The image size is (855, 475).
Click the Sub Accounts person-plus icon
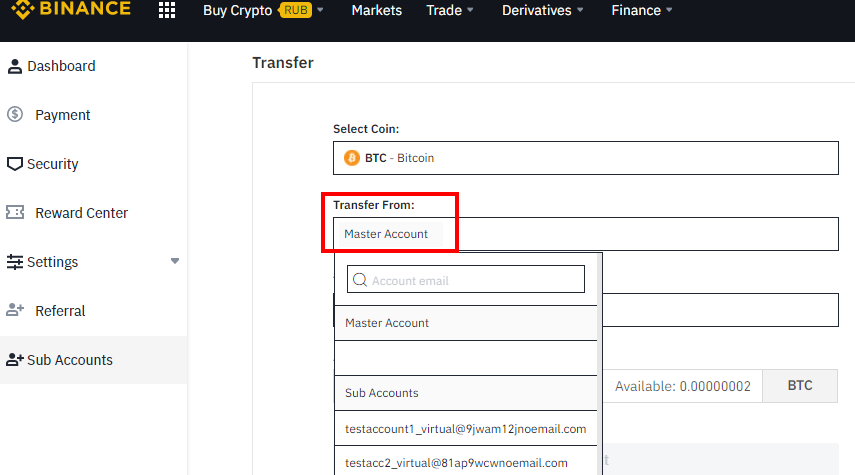click(x=15, y=359)
